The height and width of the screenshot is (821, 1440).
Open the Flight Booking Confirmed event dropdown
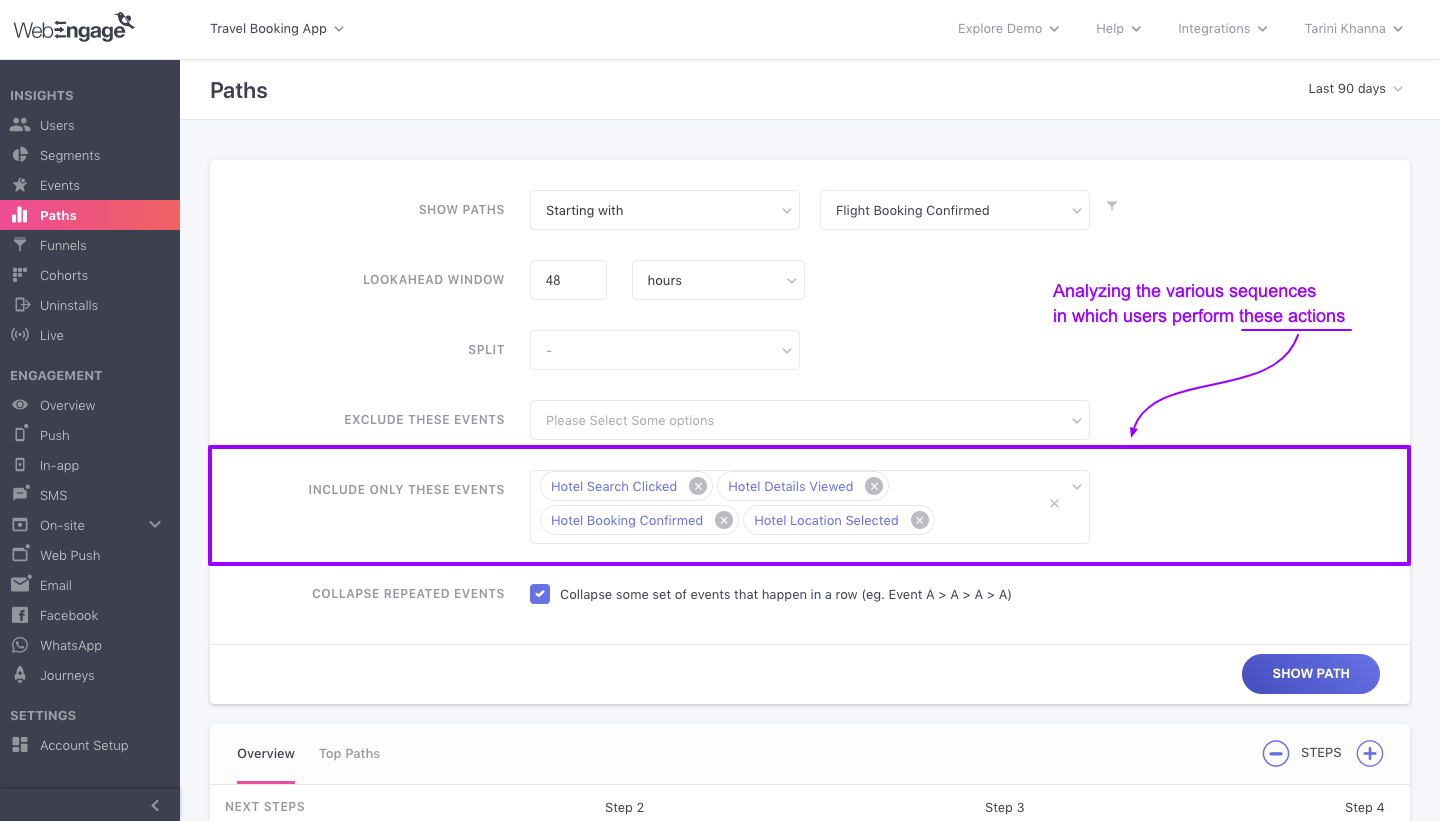[x=955, y=210]
